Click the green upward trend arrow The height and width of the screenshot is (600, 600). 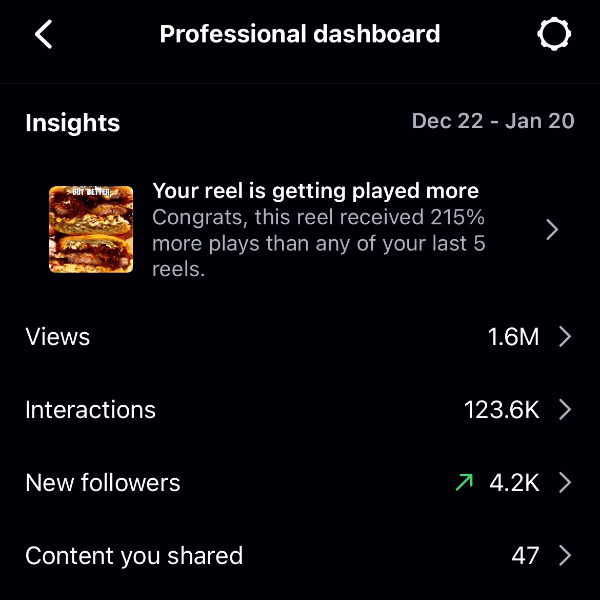464,483
